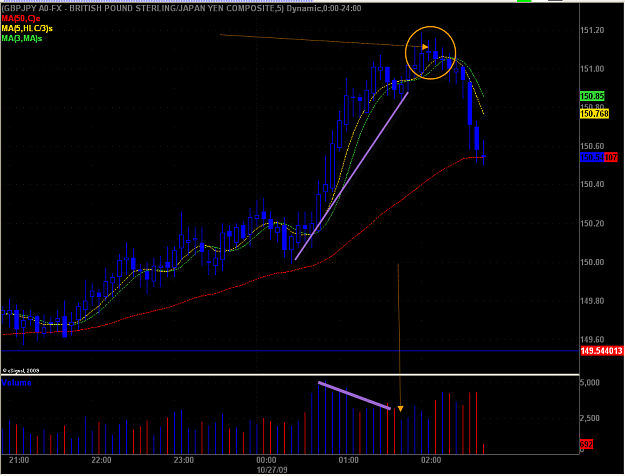Click the 150.00 price axis label
The width and height of the screenshot is (625, 476).
click(x=592, y=262)
